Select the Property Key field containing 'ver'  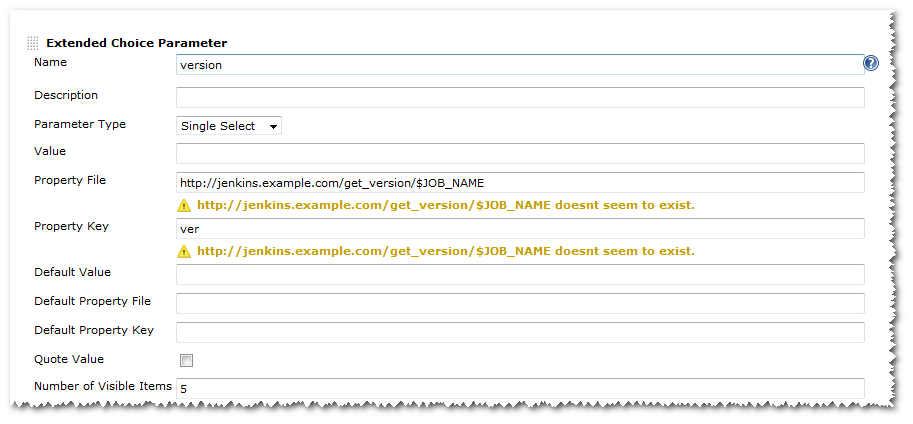[x=519, y=229]
